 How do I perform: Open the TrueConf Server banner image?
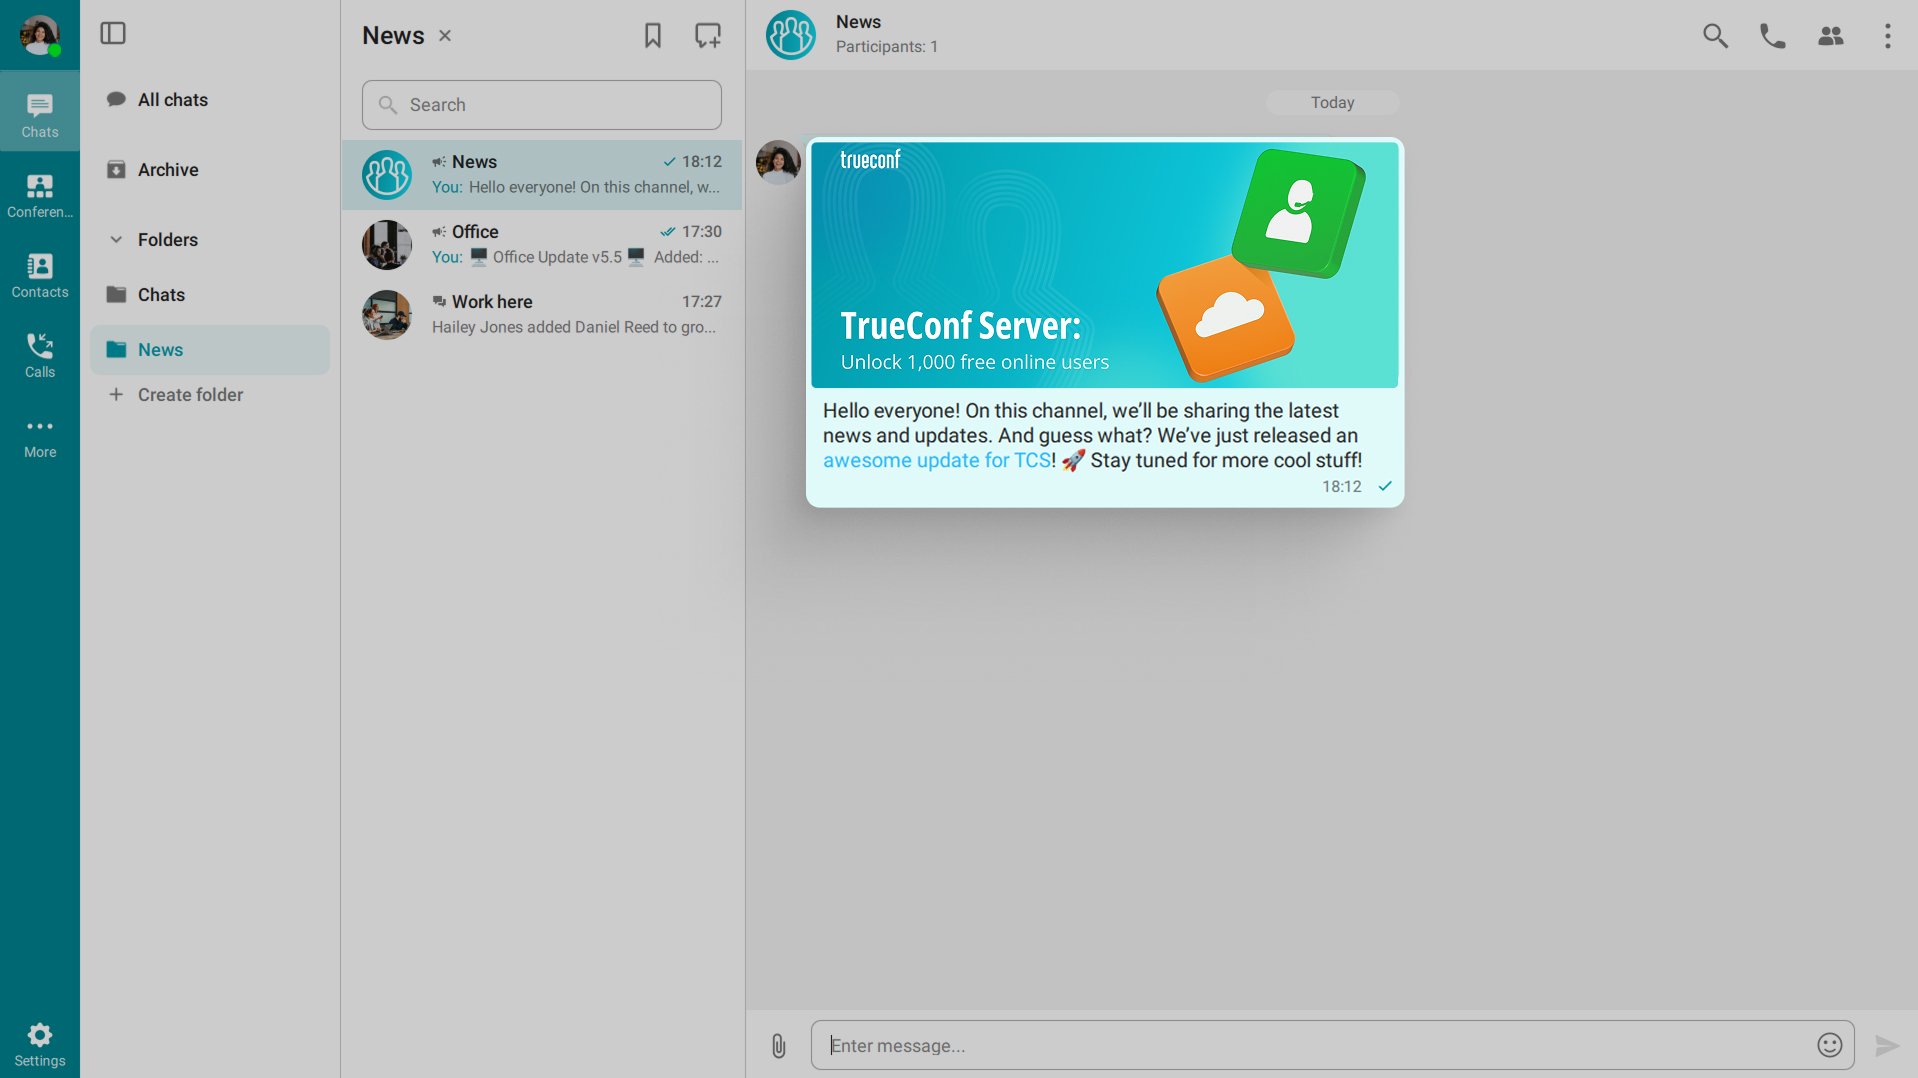click(x=1105, y=265)
